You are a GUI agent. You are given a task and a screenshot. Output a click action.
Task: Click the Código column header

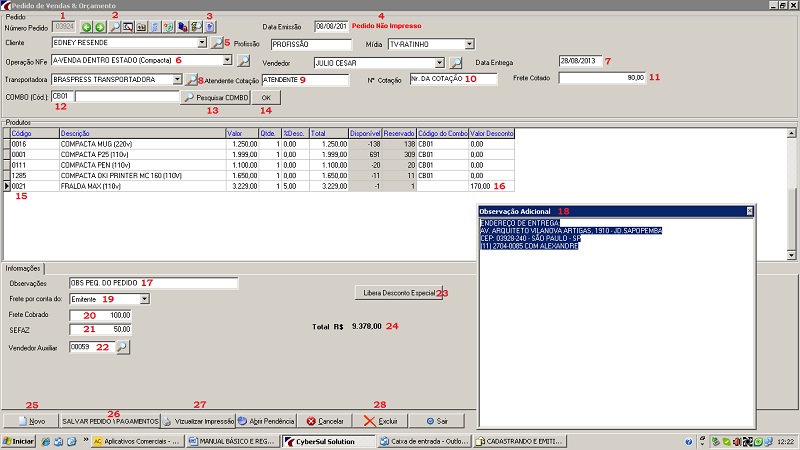pos(35,133)
